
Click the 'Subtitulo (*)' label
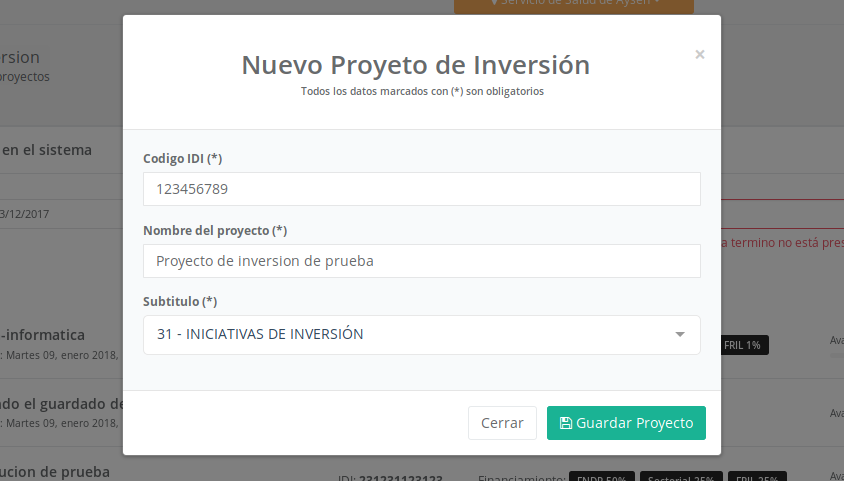click(180, 301)
